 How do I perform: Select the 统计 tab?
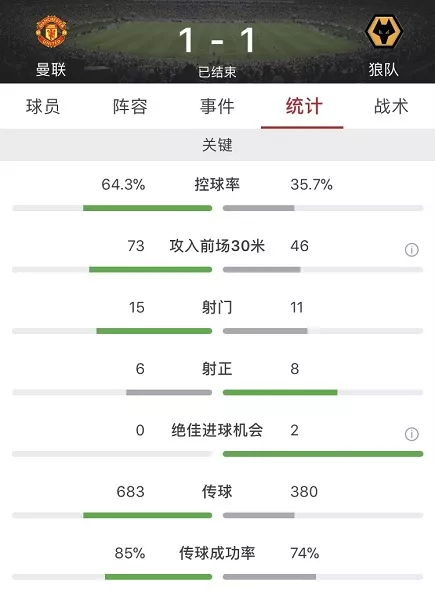pos(304,106)
